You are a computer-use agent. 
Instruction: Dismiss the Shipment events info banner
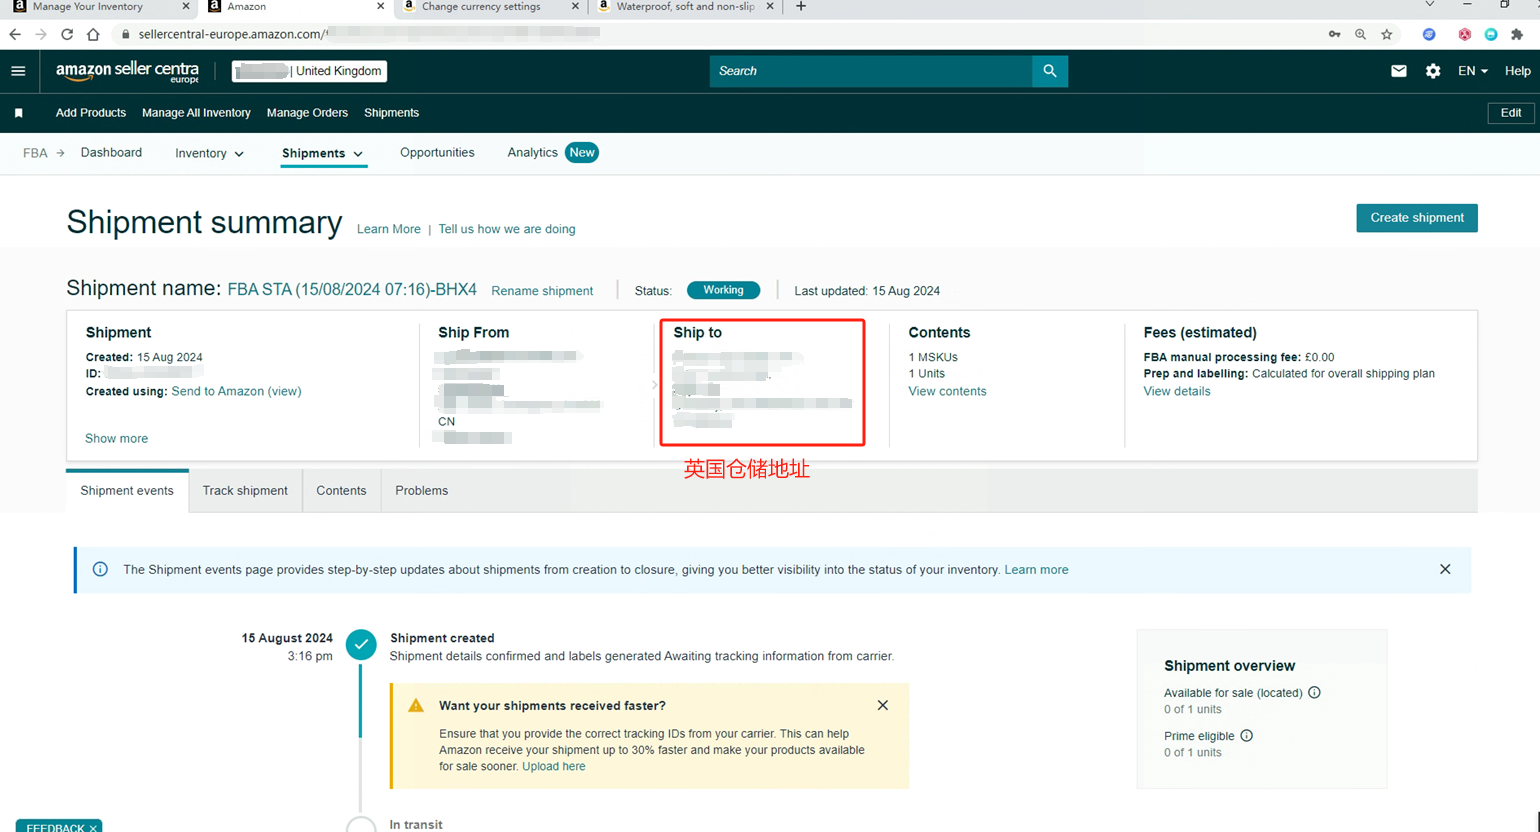(x=1445, y=569)
